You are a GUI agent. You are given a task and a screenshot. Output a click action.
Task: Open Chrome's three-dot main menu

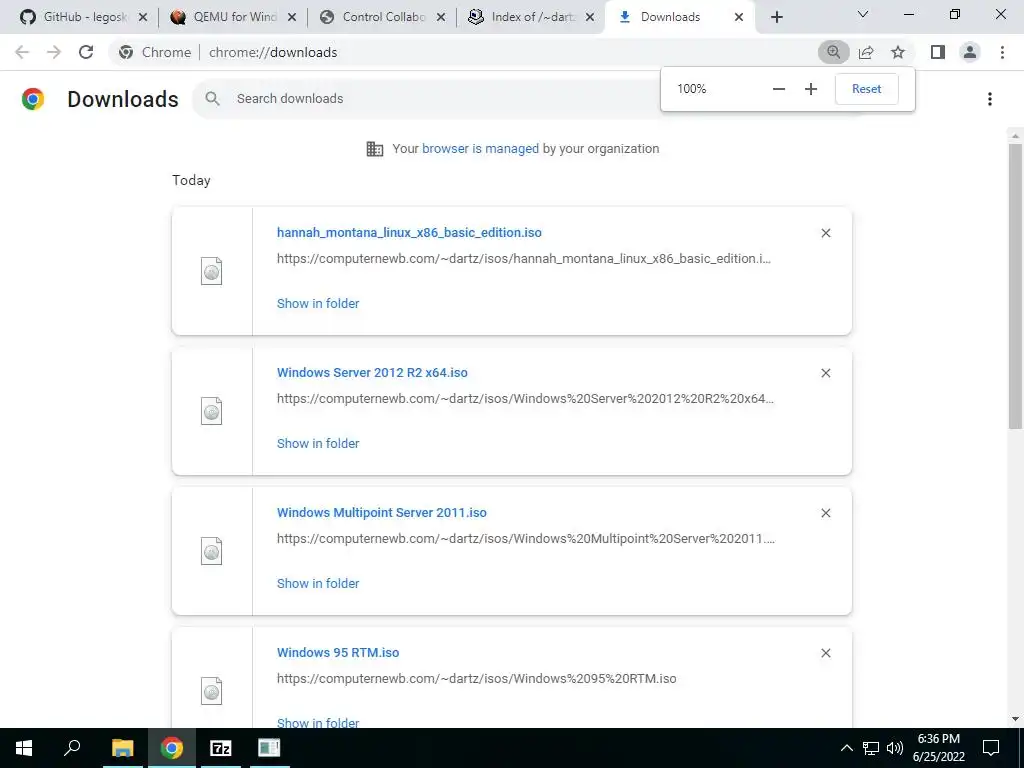click(1002, 52)
